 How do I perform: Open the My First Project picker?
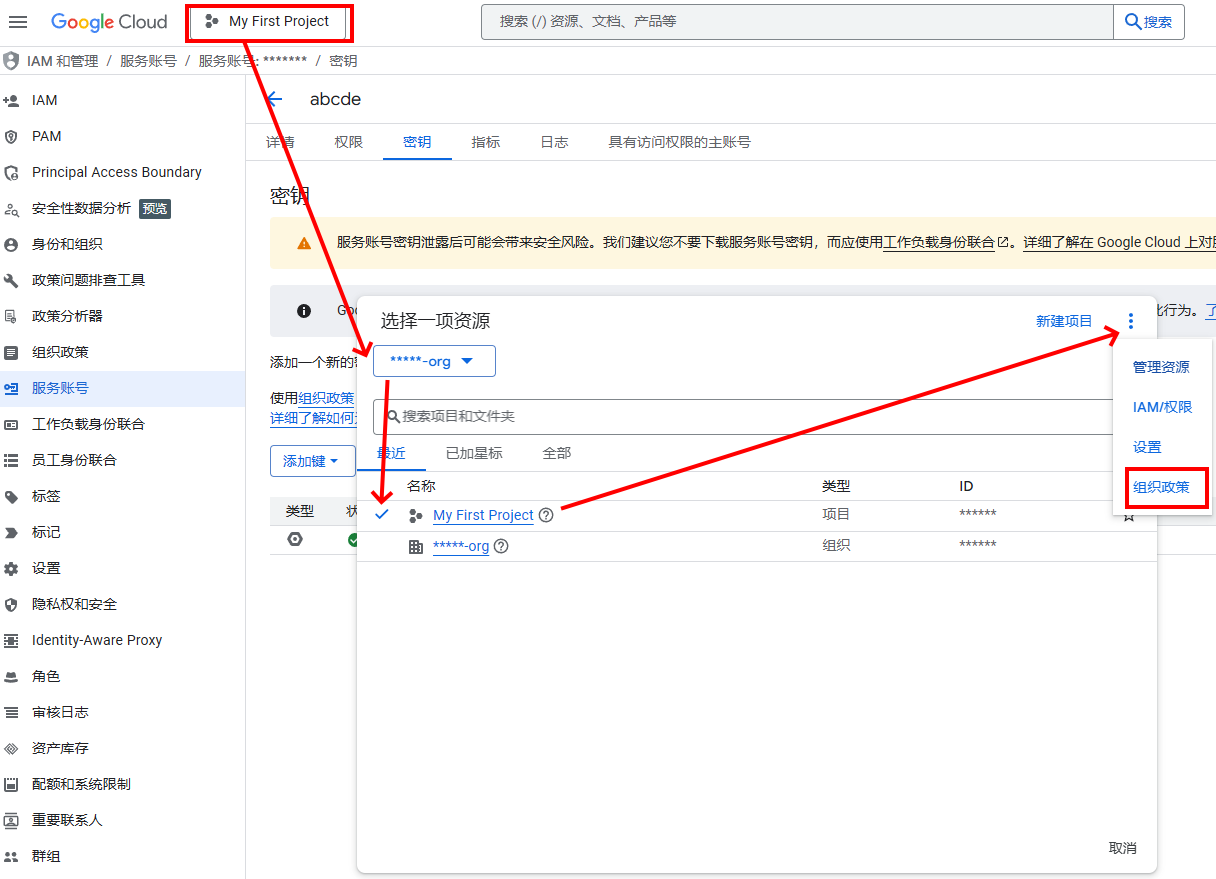[x=268, y=21]
